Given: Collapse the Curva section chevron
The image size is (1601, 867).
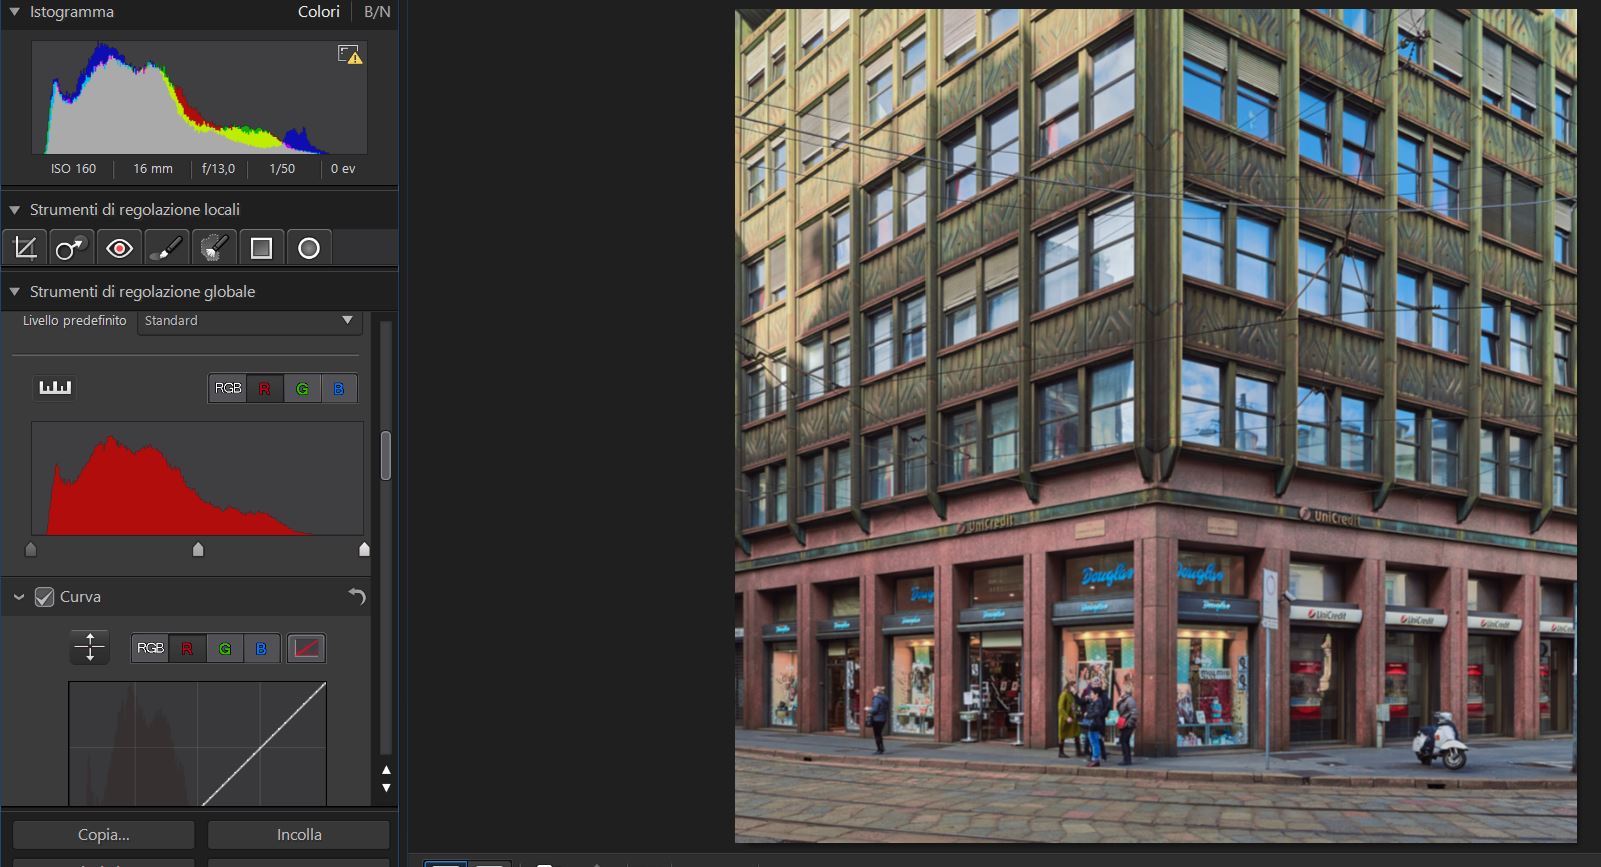Looking at the screenshot, I should (x=19, y=597).
